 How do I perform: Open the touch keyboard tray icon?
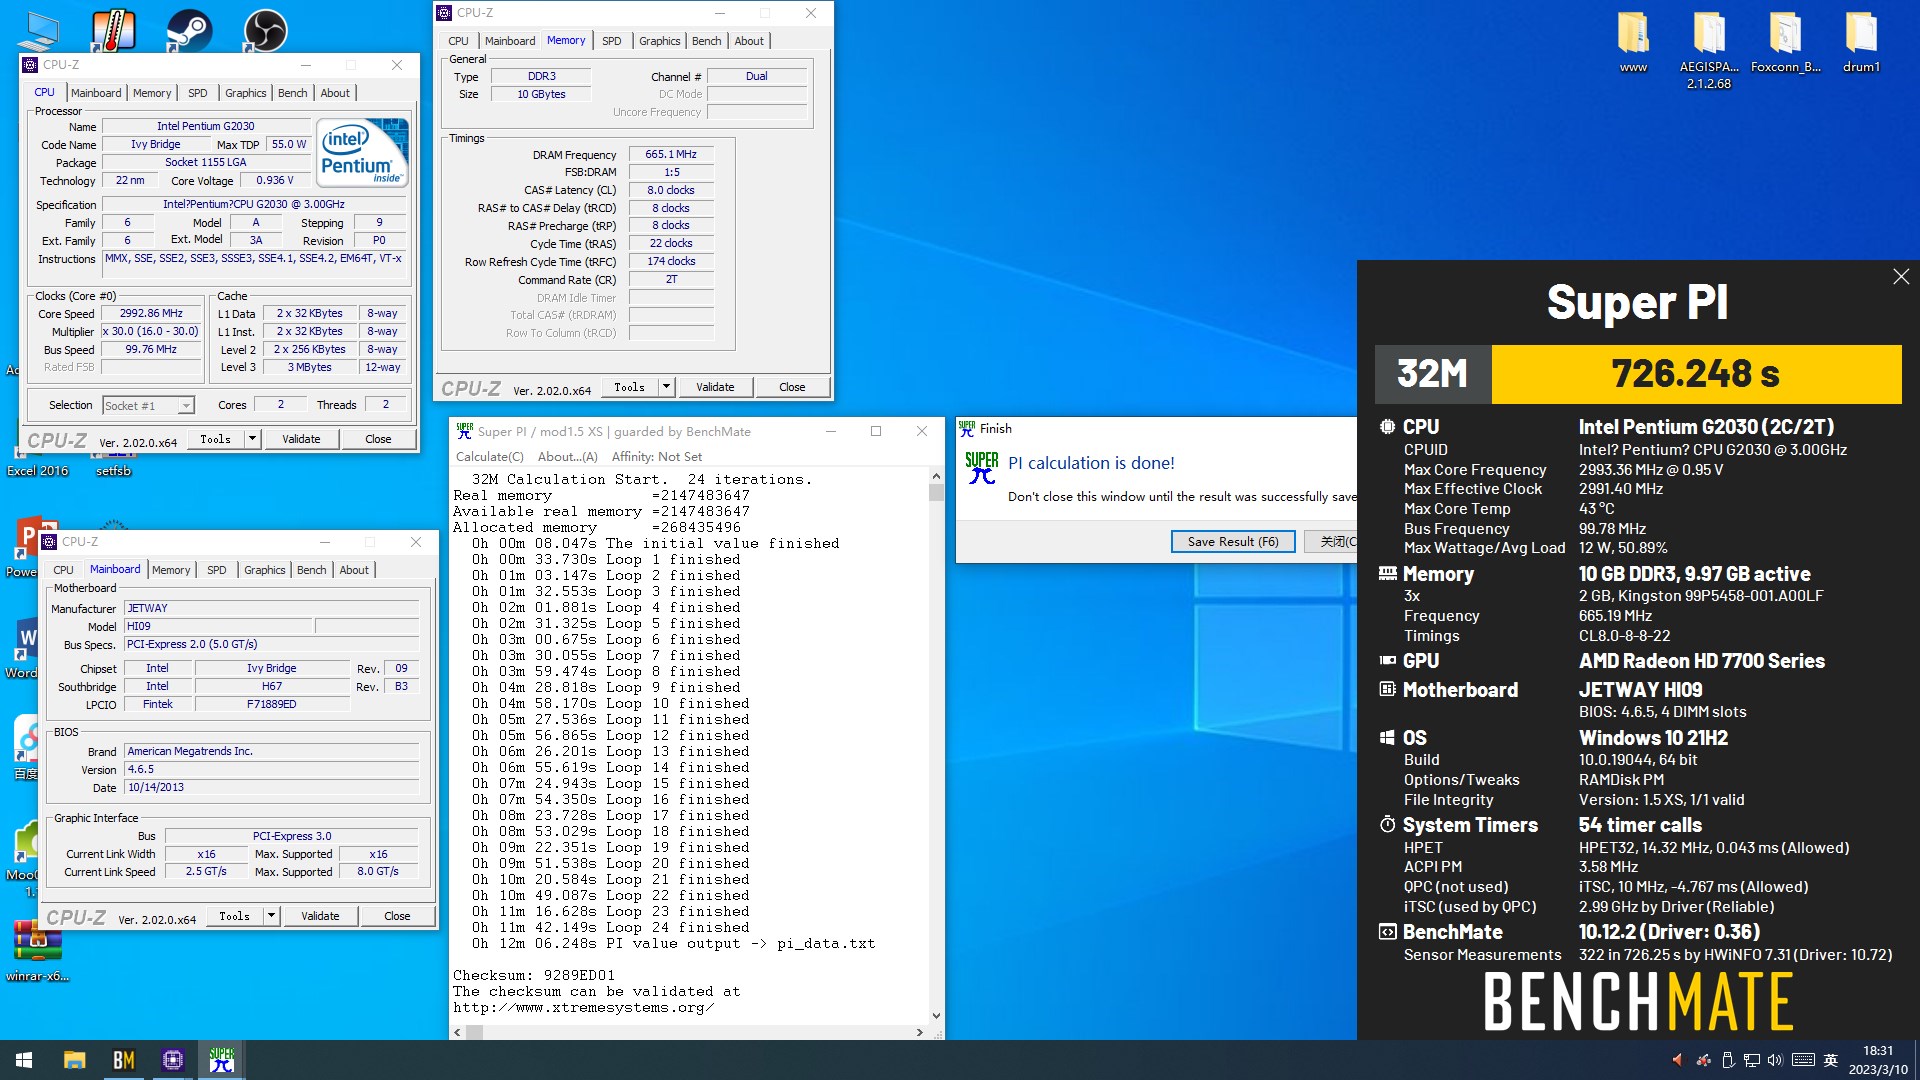tap(1803, 1060)
